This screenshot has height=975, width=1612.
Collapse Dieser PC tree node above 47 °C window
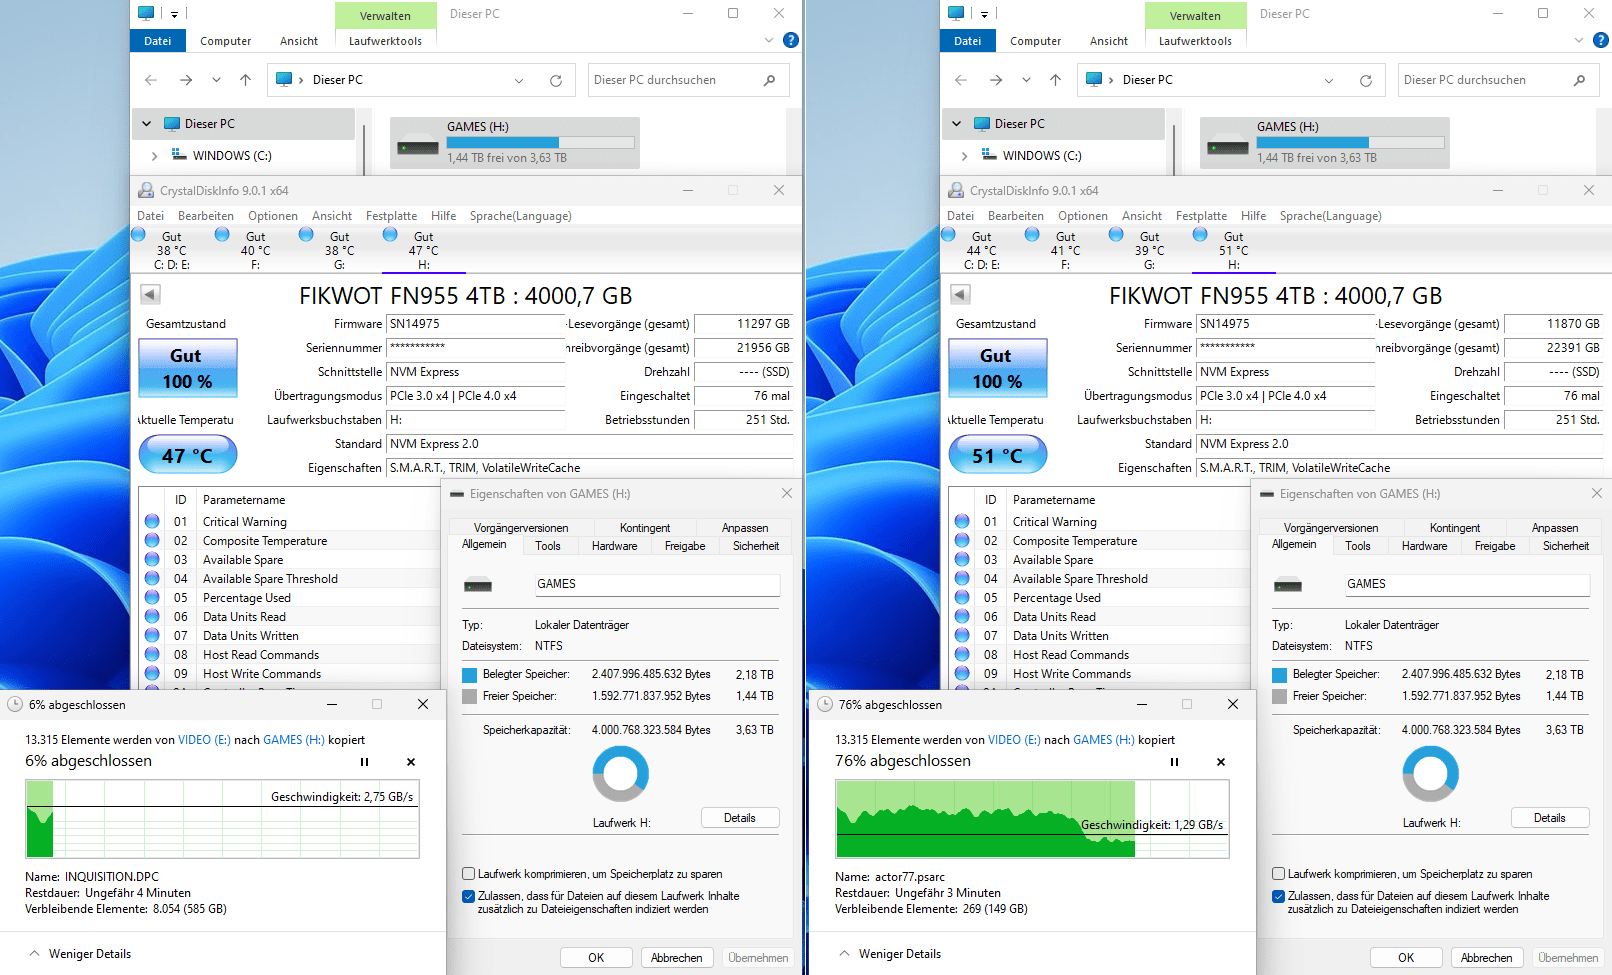(x=147, y=124)
